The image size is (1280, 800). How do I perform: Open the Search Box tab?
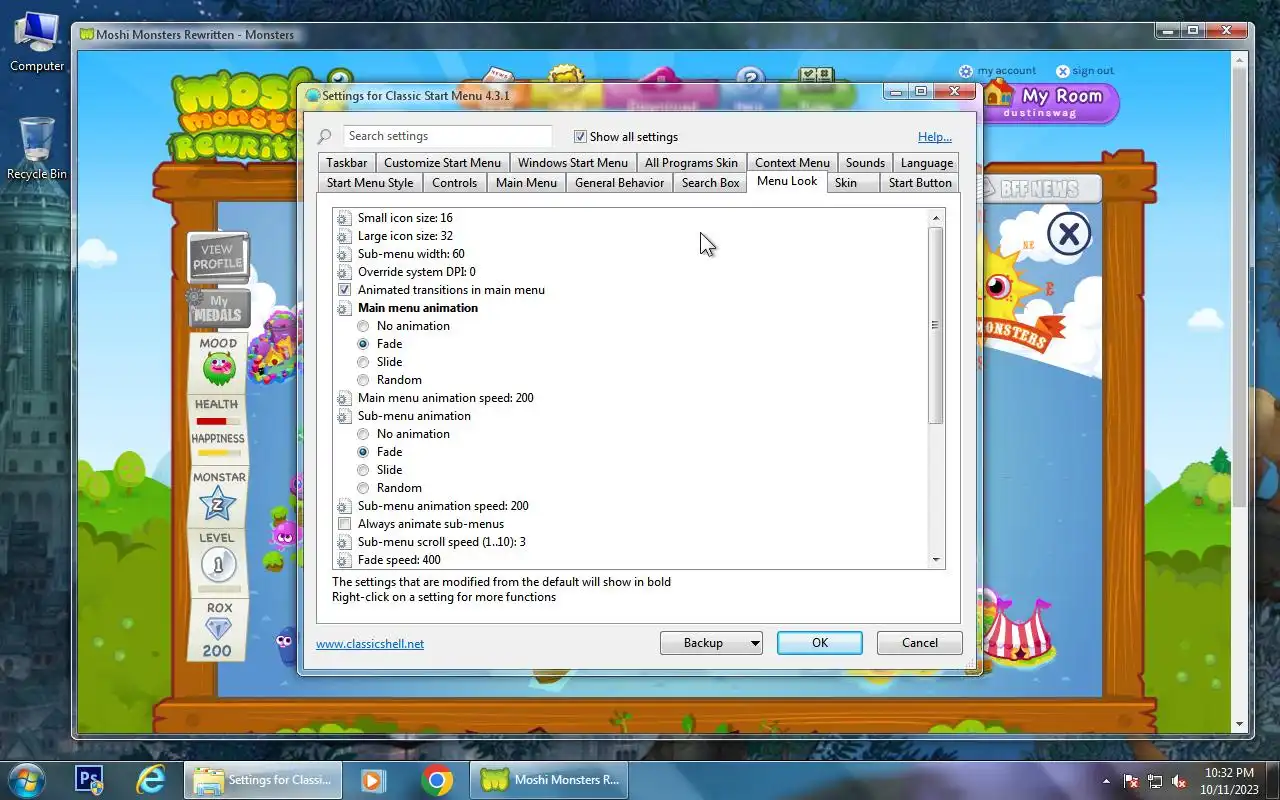pyautogui.click(x=711, y=183)
